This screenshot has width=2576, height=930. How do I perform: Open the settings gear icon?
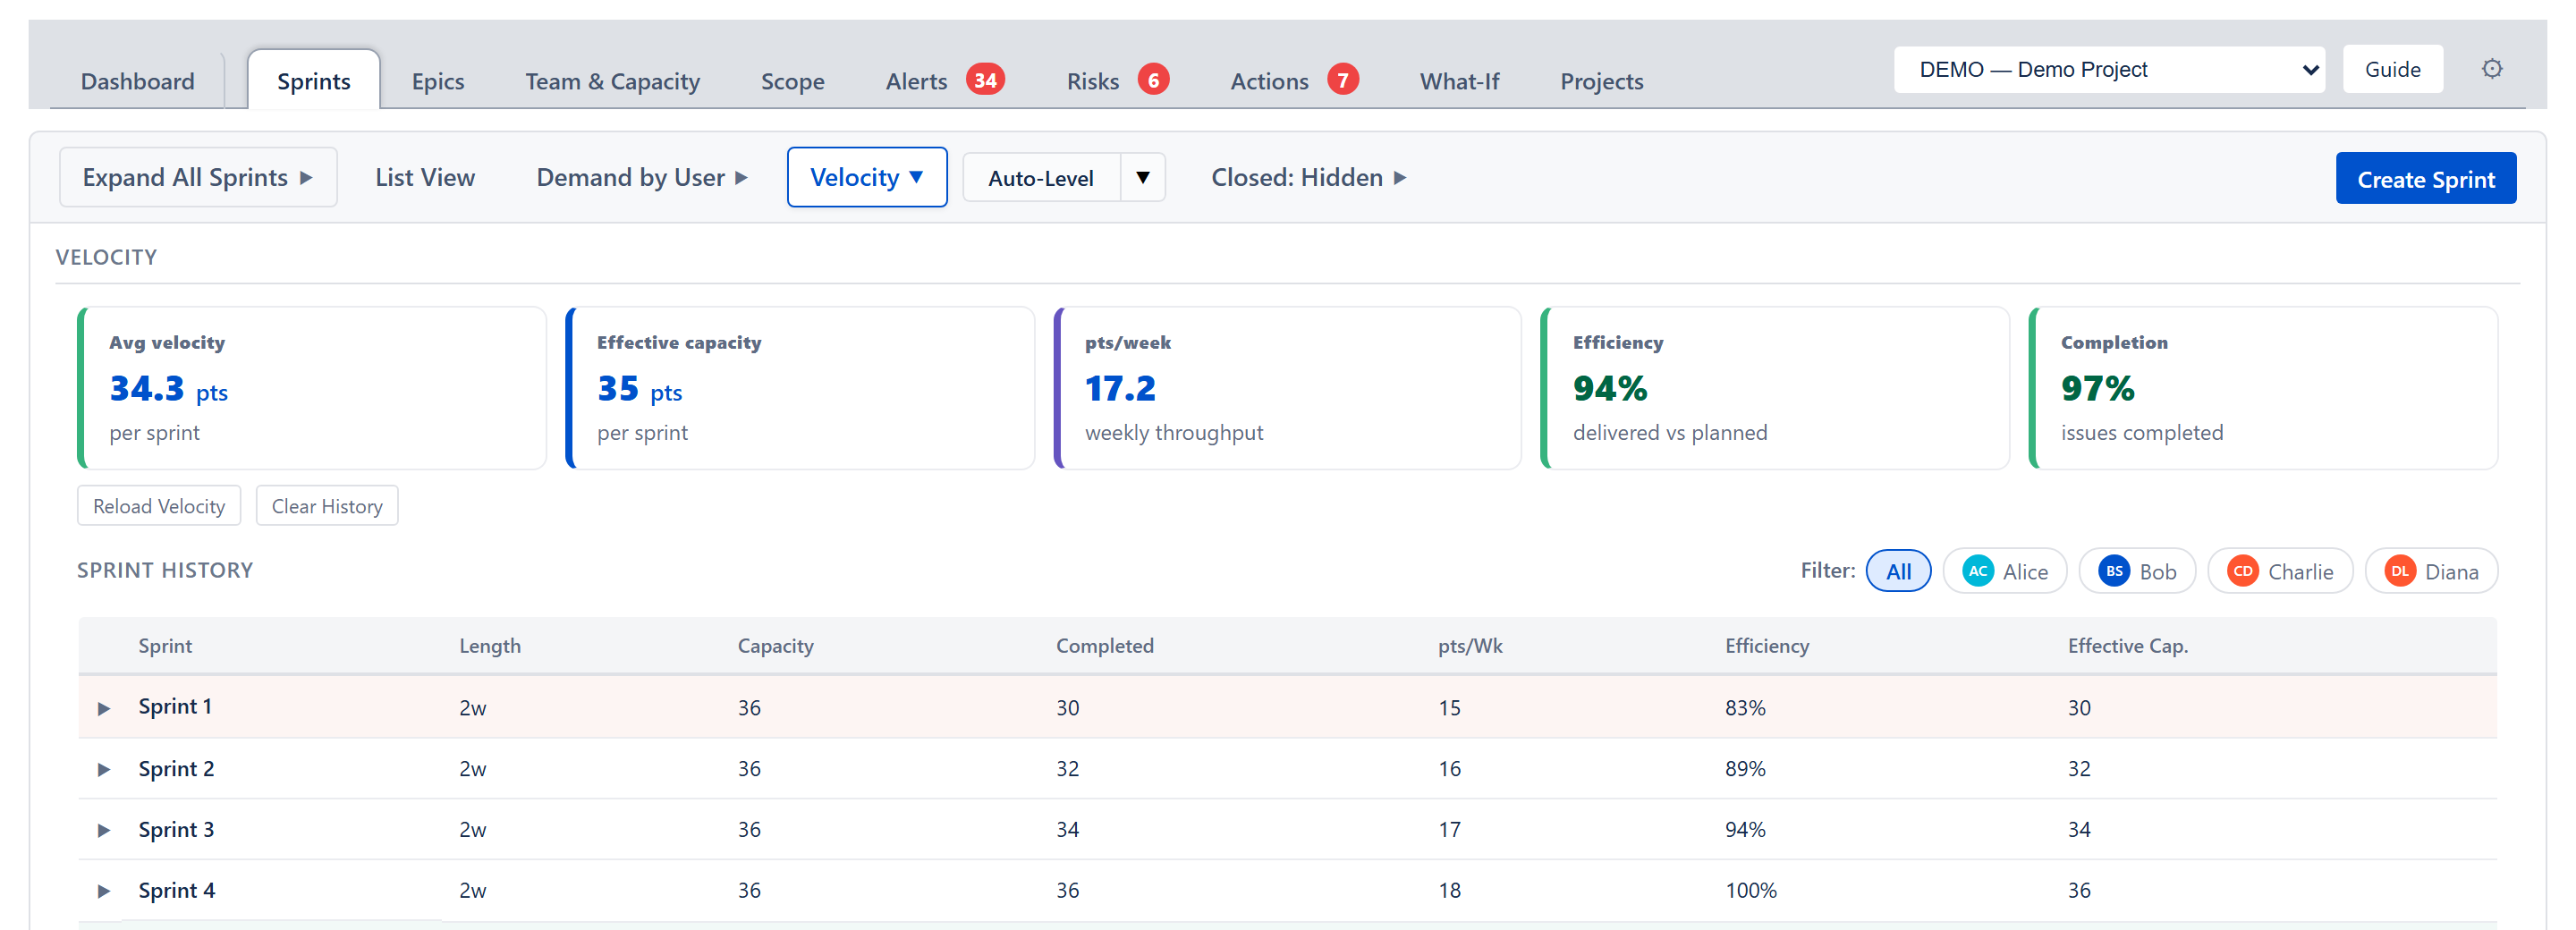[2491, 69]
